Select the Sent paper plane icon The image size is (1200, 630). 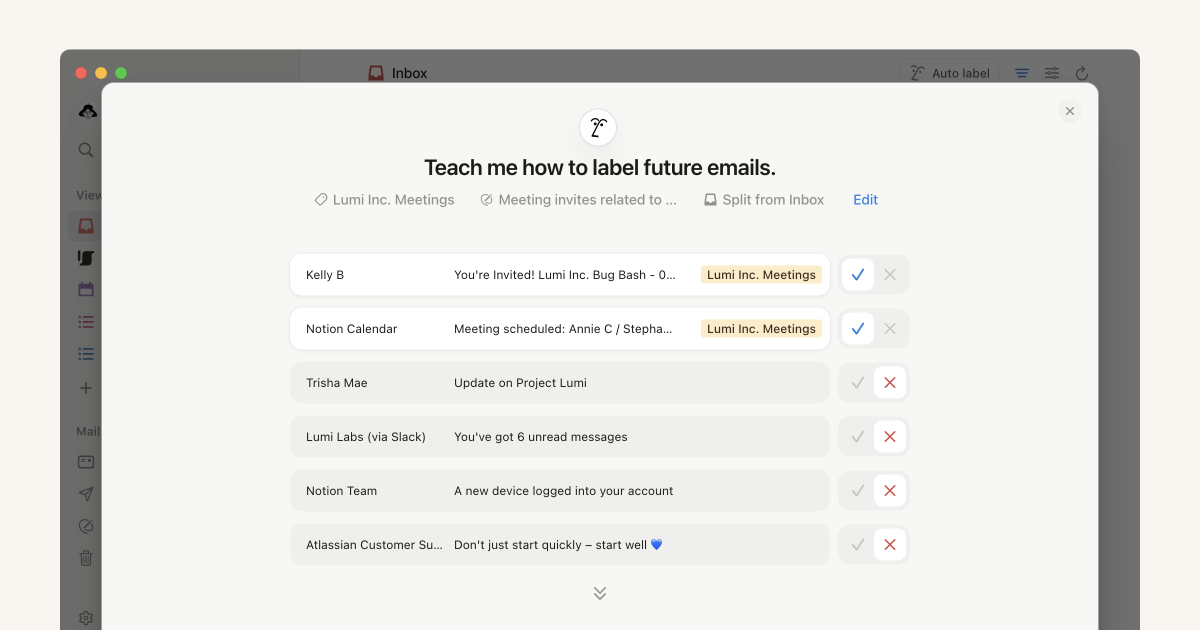(86, 493)
